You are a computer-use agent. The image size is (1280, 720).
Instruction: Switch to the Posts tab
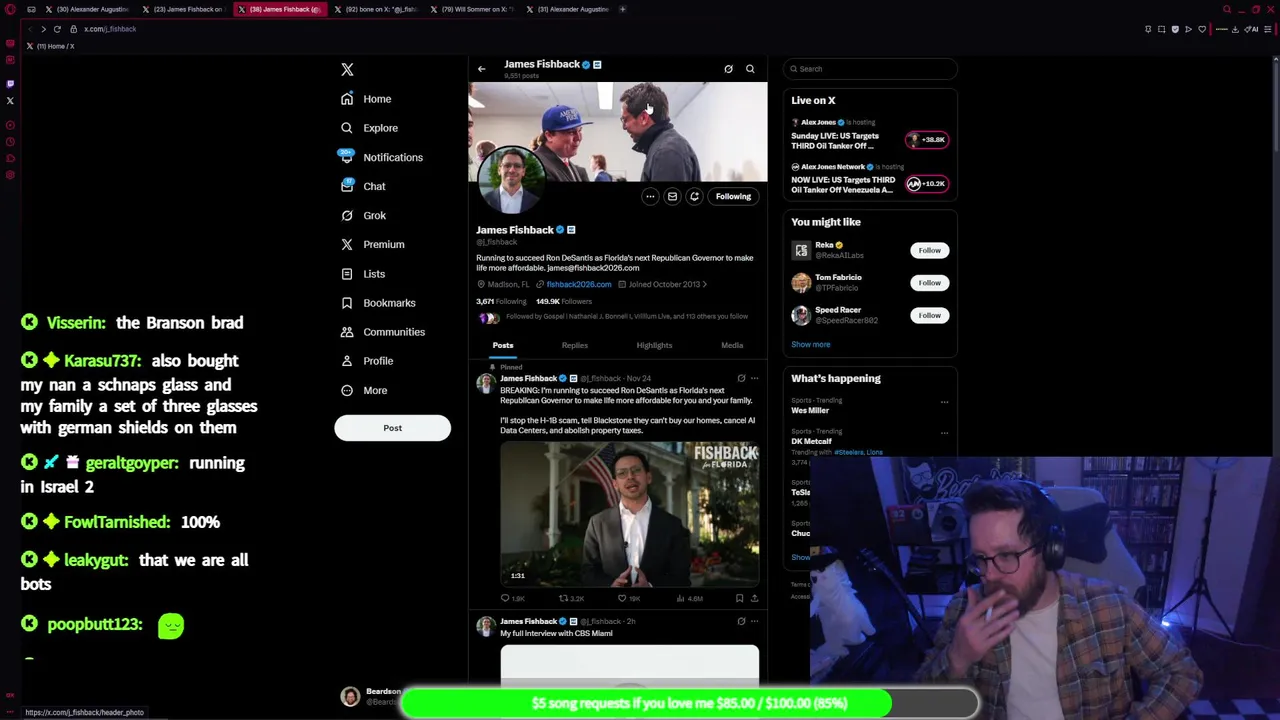coord(503,346)
